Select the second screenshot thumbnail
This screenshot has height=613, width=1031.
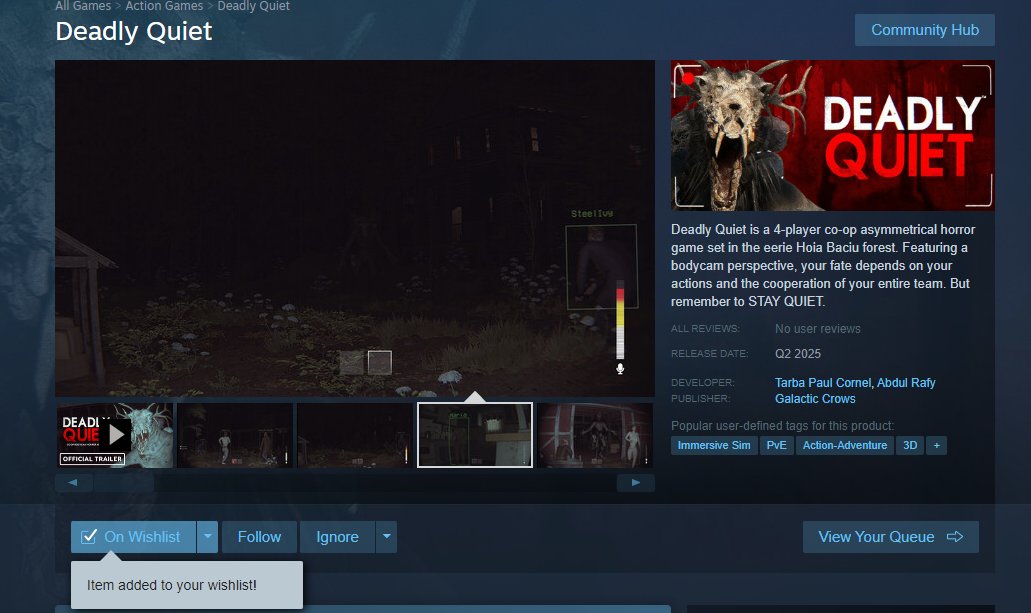(235, 435)
